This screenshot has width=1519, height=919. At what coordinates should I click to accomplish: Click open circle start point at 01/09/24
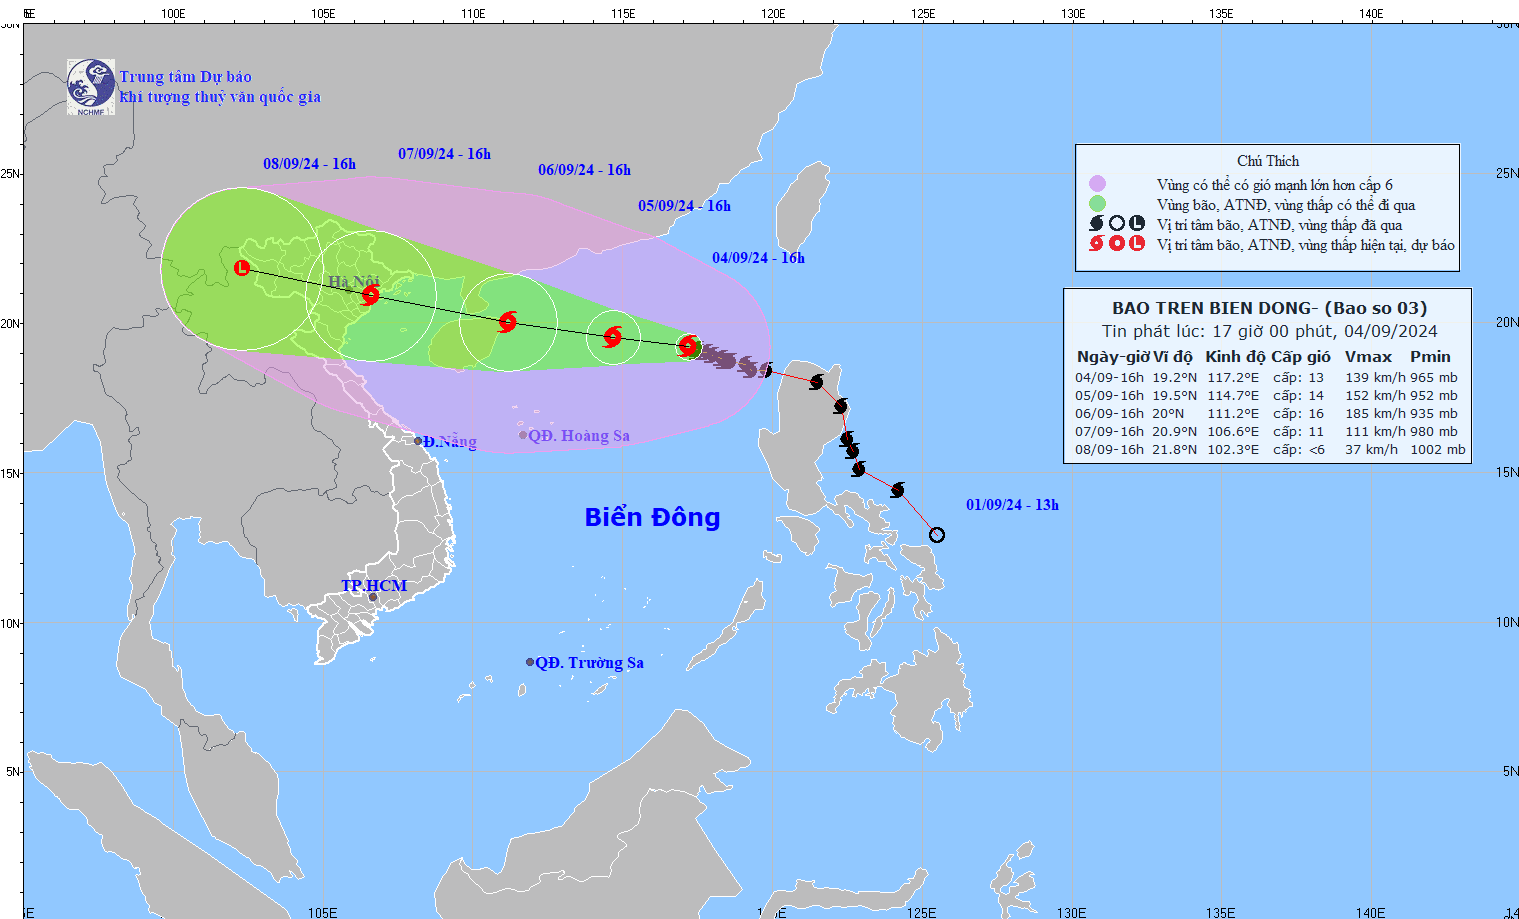coord(937,535)
